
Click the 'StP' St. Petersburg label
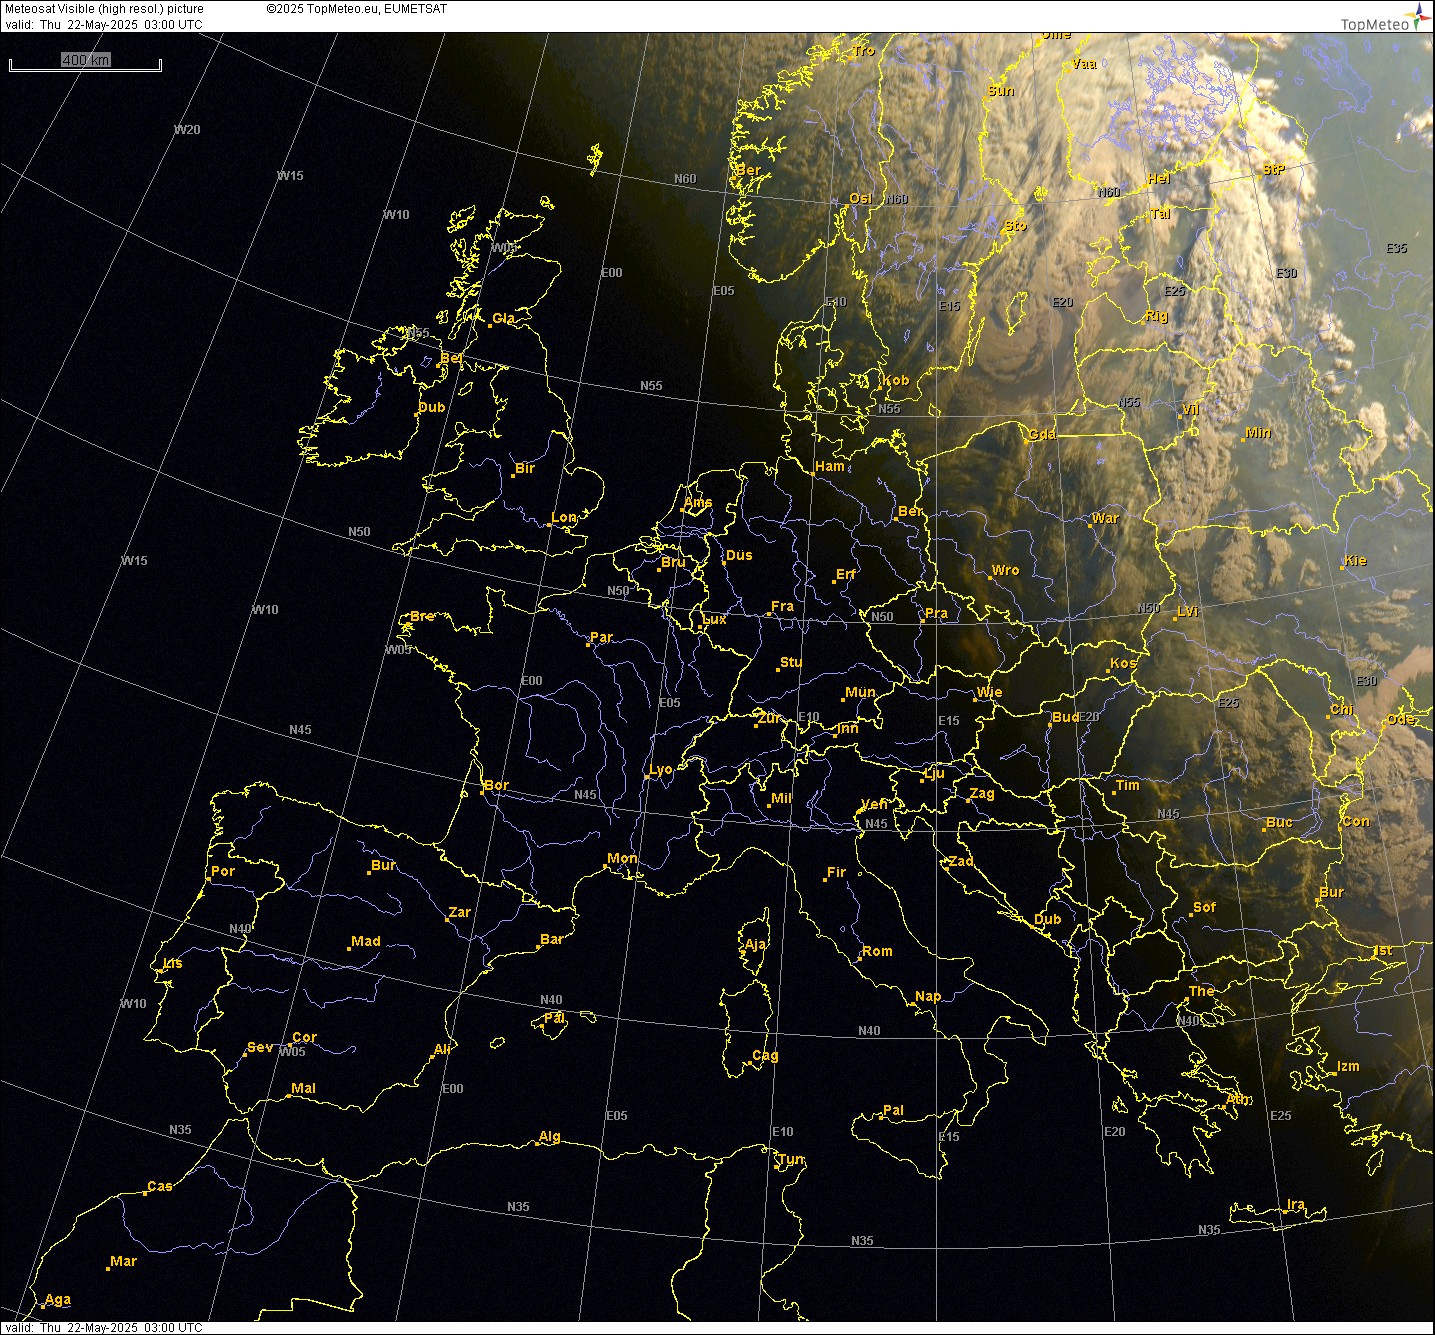point(1273,169)
